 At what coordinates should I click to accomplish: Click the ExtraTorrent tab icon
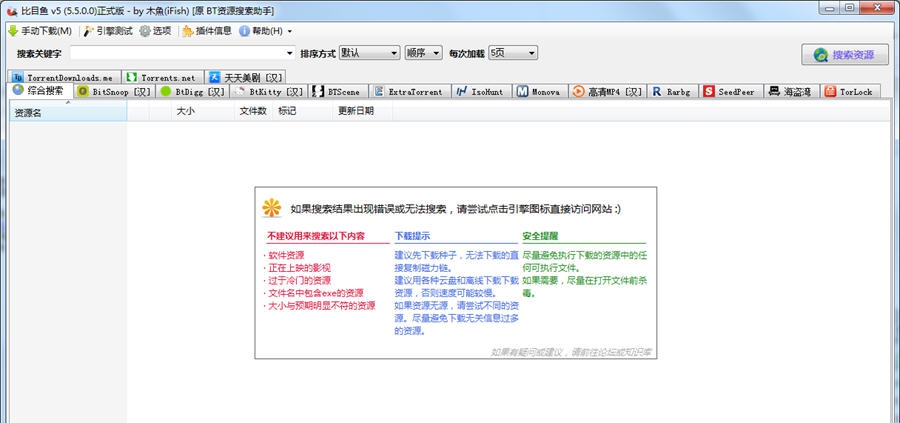379,91
